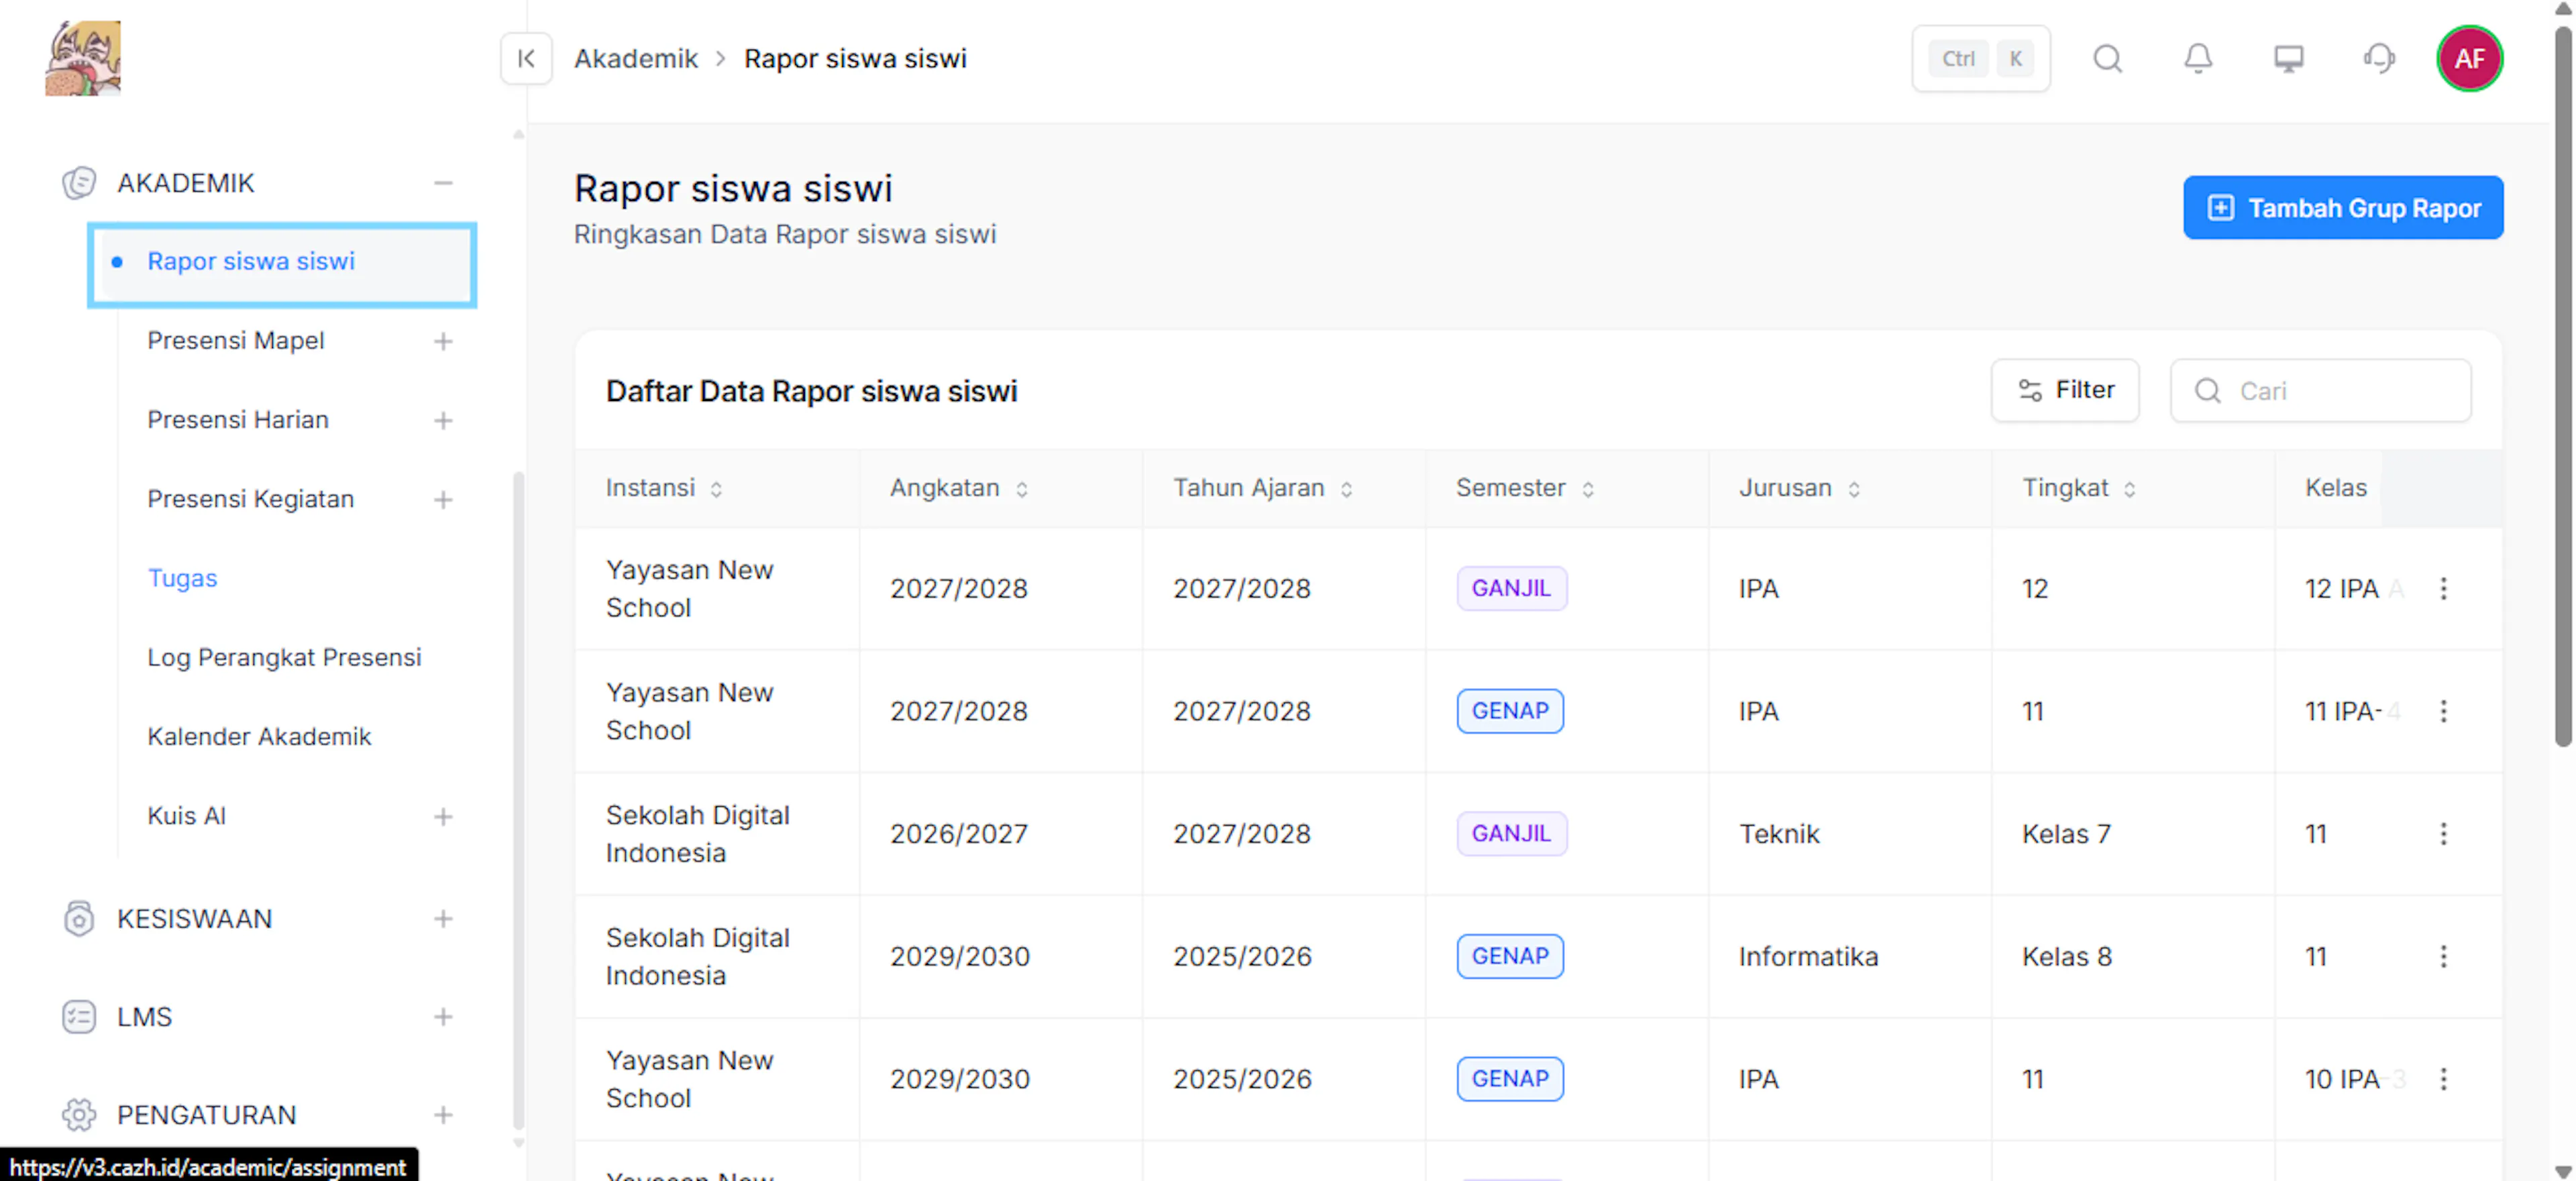Expand Kuis AI submenu
The width and height of the screenshot is (2576, 1181).
point(443,816)
